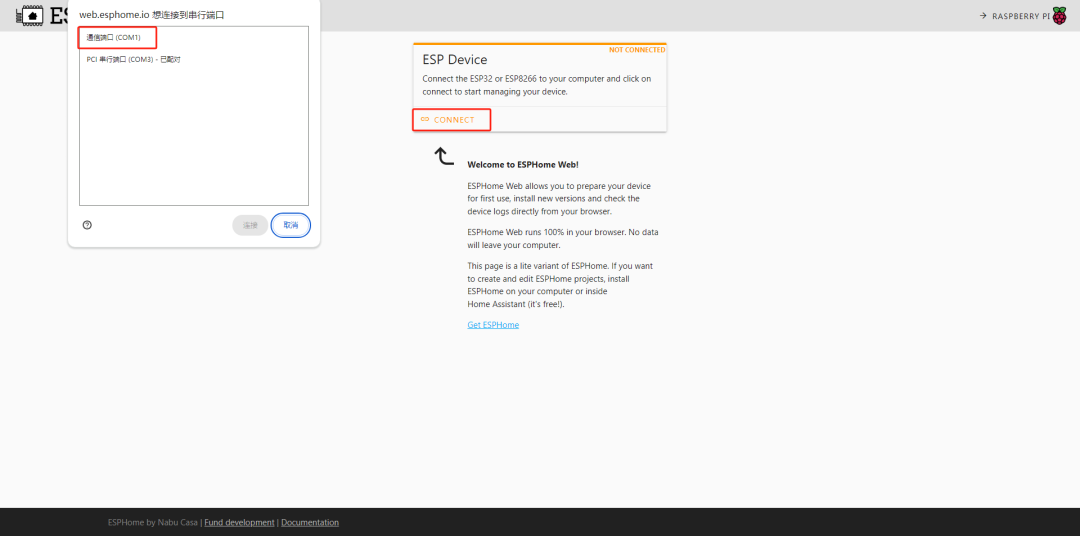The image size is (1080, 536).
Task: Click the ESP Device card title
Action: click(455, 60)
